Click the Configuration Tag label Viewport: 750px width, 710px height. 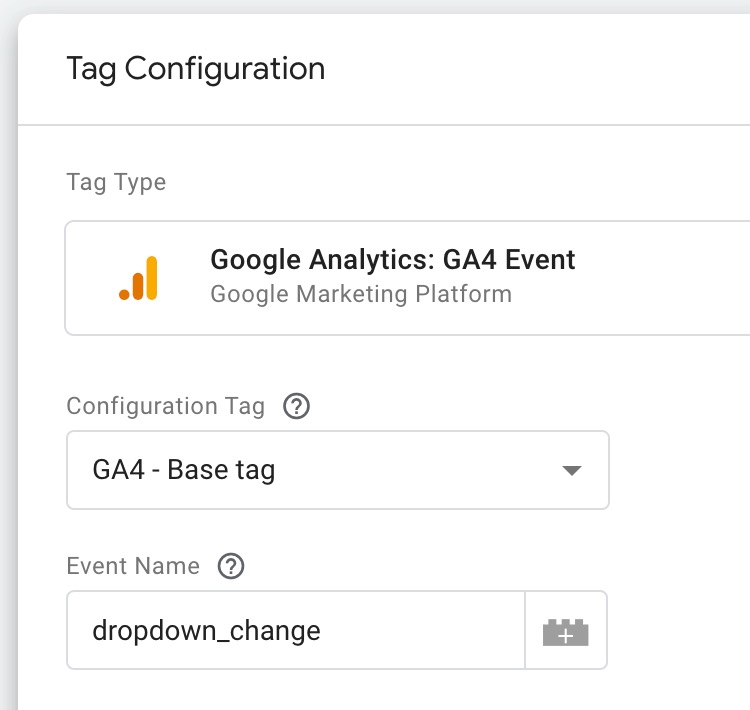[165, 406]
